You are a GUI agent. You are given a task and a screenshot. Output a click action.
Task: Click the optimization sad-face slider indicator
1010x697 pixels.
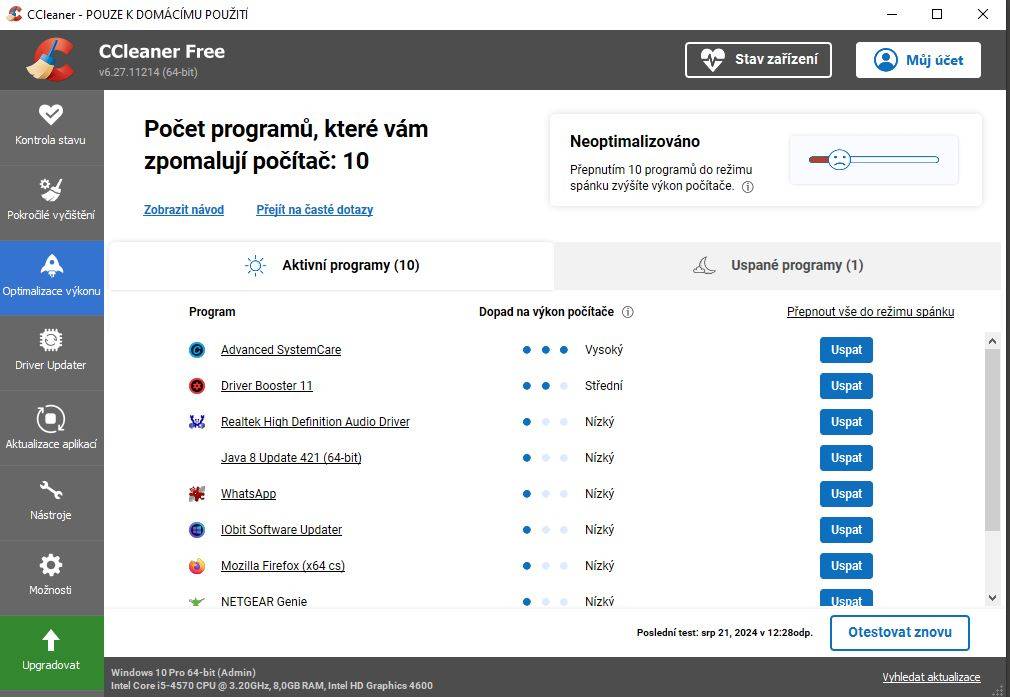point(839,159)
